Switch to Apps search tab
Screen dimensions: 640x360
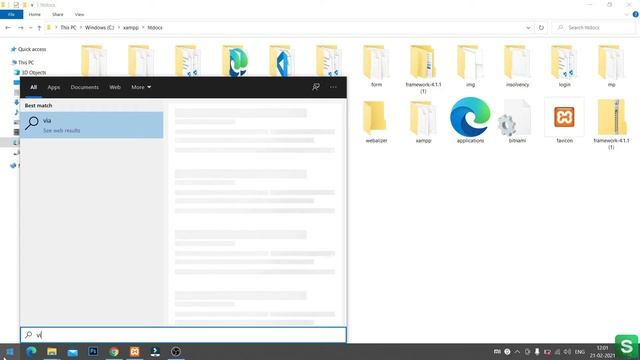pos(53,87)
